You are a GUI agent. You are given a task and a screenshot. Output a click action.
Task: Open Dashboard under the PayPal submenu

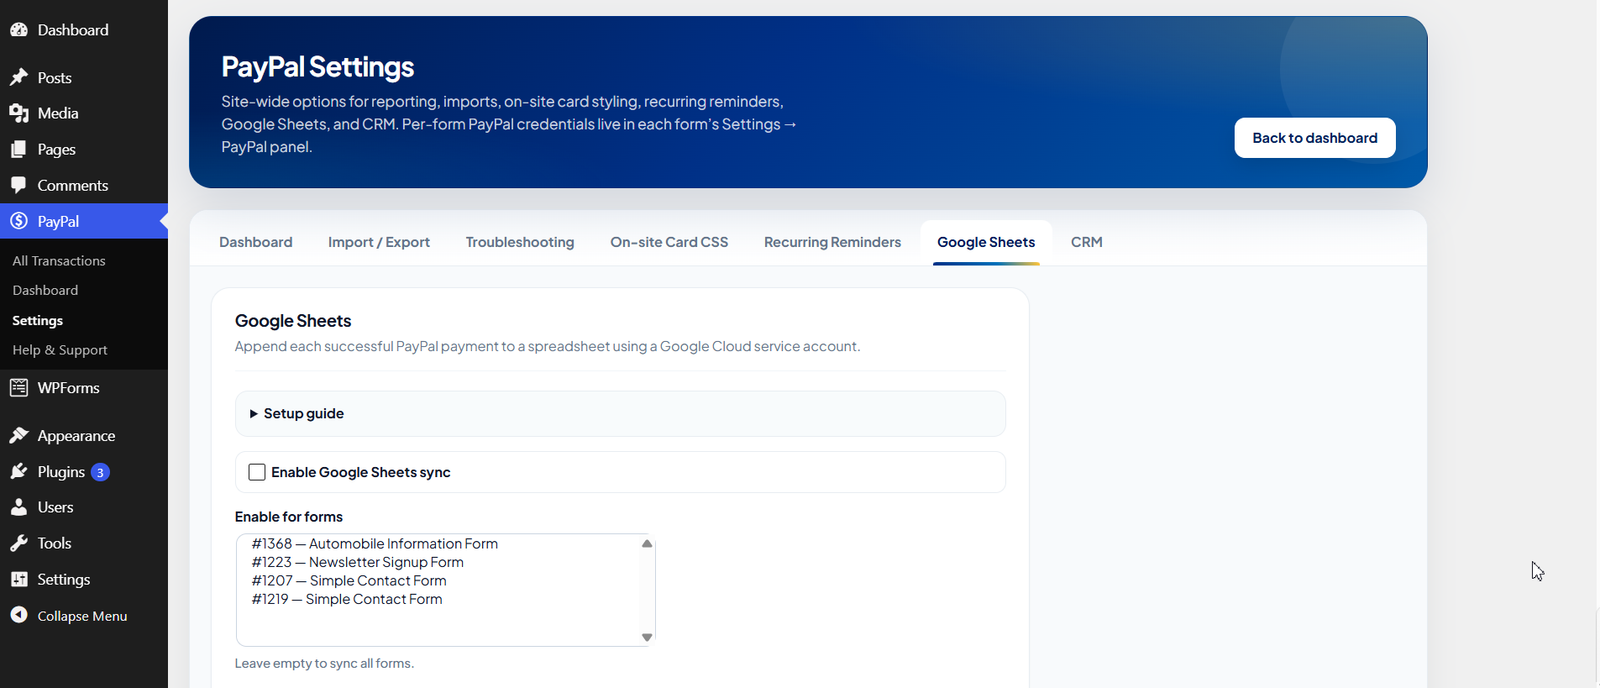point(45,290)
